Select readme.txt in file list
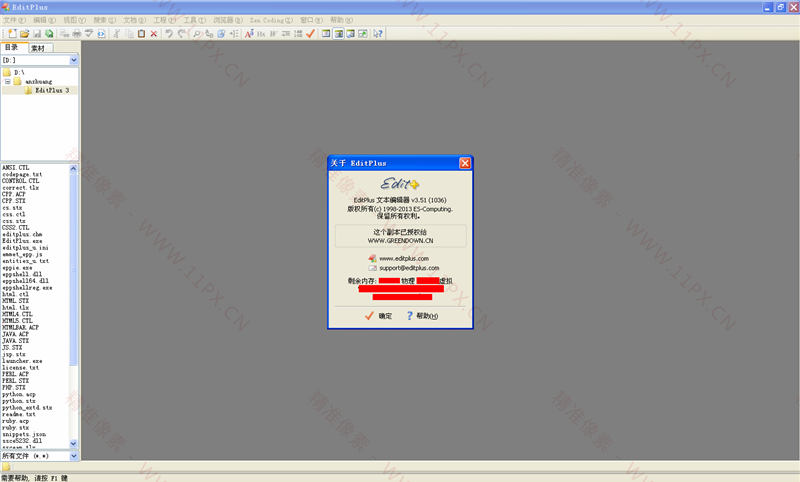This screenshot has height=482, width=800. pos(19,415)
